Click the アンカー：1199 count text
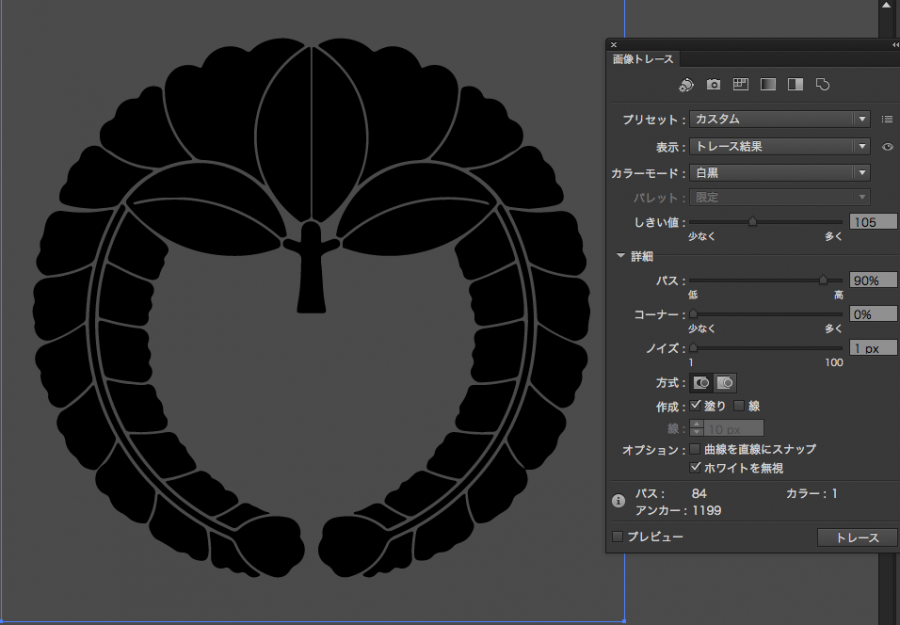The width and height of the screenshot is (900, 625). click(x=678, y=511)
